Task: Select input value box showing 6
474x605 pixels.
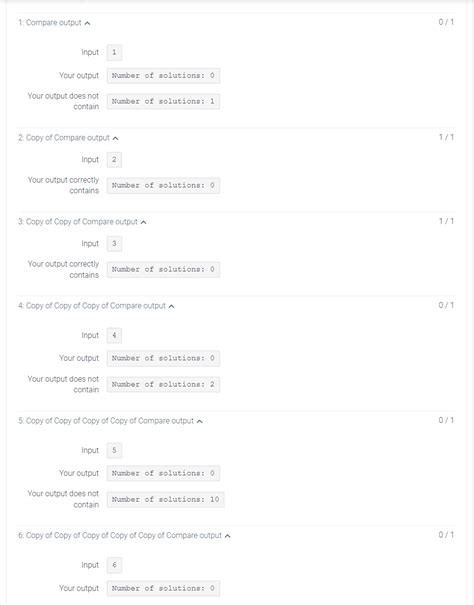Action: click(114, 565)
